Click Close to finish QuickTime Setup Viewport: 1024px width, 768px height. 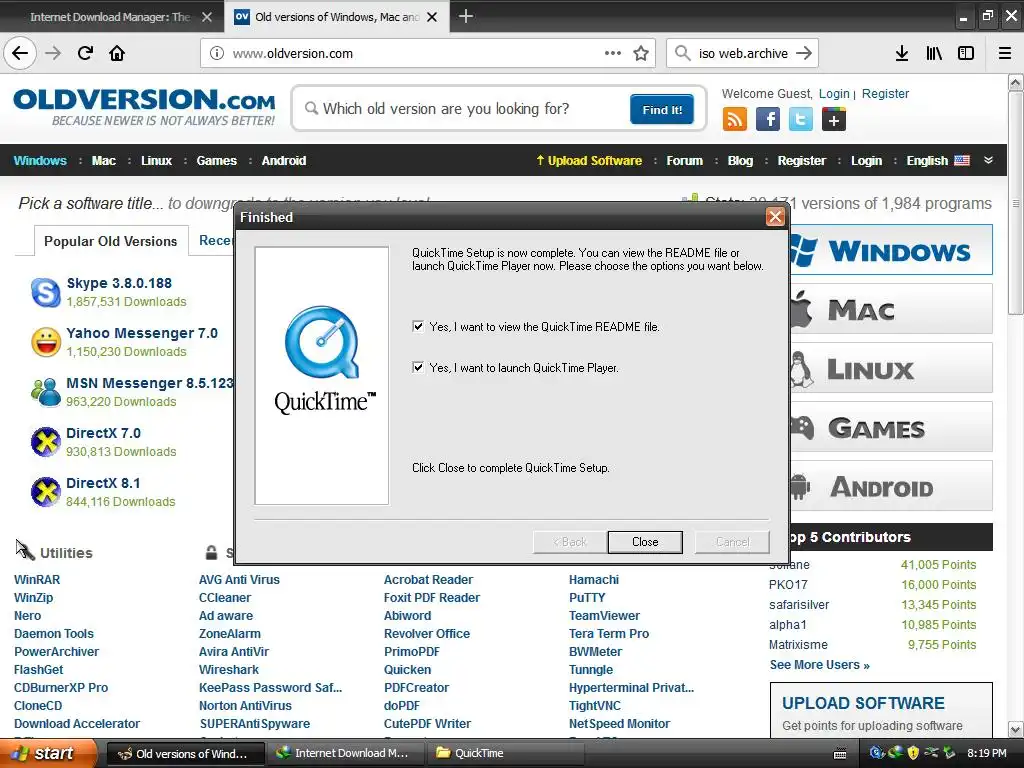pos(645,541)
